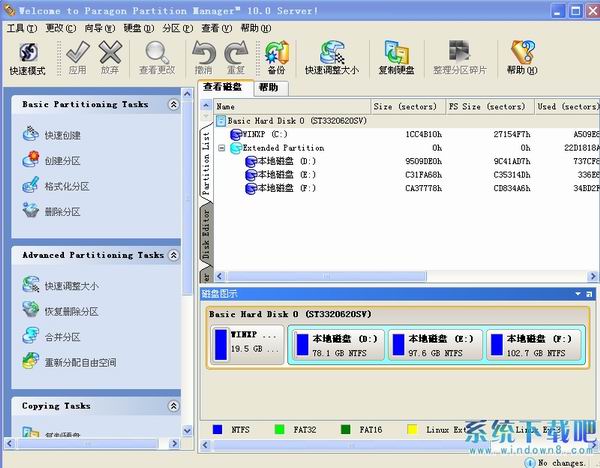This screenshot has width=600, height=468.
Task: Open the 更改(C) menu
Action: [60, 28]
